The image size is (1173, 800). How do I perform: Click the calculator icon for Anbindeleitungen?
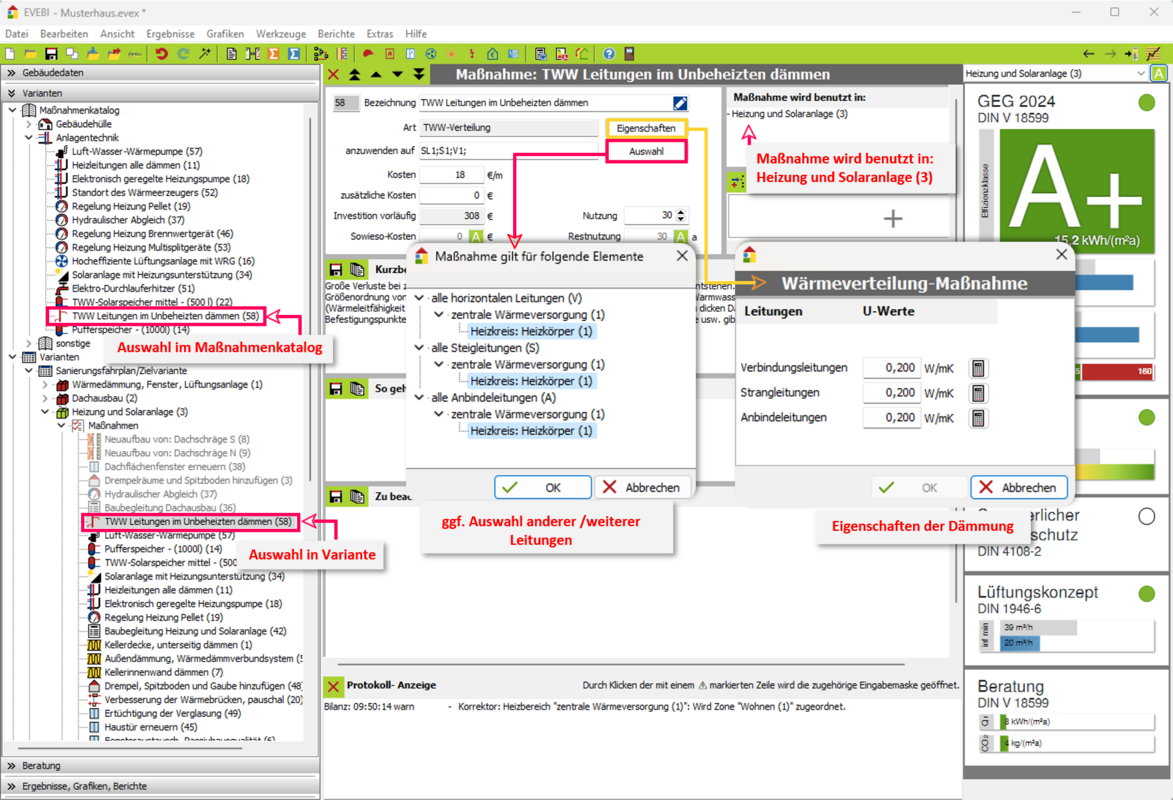[x=978, y=418]
